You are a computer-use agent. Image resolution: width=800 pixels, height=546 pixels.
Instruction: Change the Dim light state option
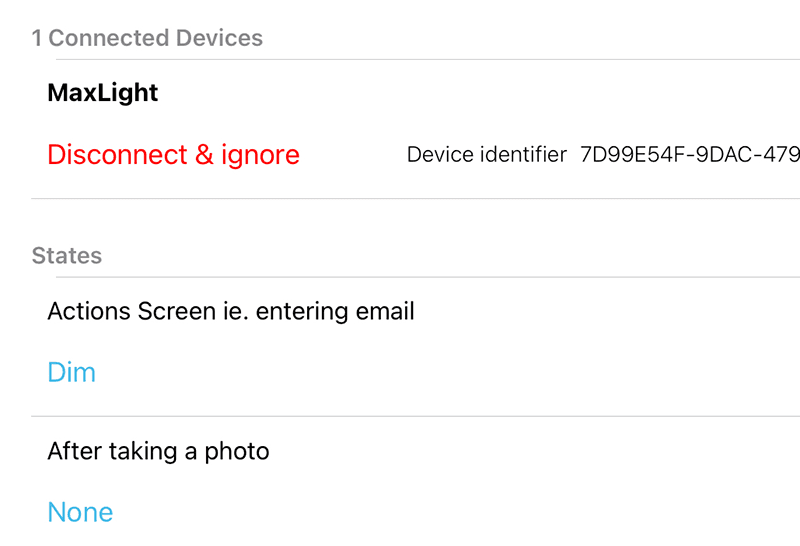point(71,373)
